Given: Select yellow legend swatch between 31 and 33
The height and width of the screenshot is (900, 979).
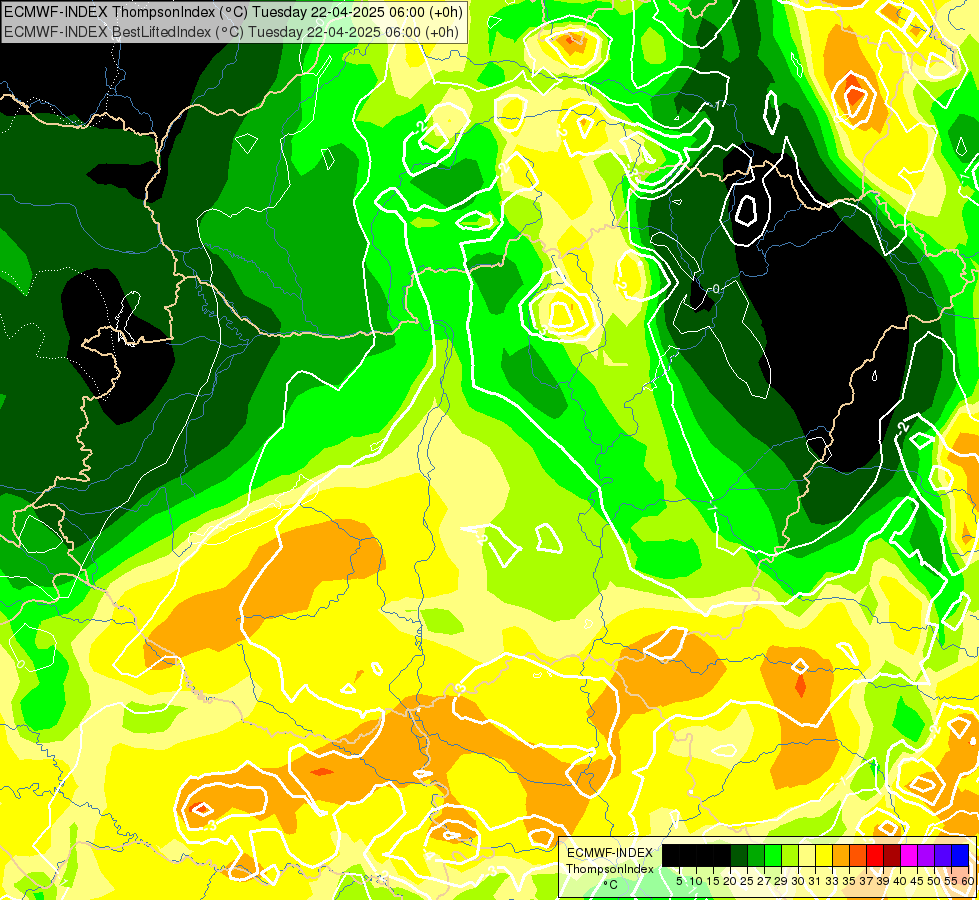Looking at the screenshot, I should tap(824, 855).
